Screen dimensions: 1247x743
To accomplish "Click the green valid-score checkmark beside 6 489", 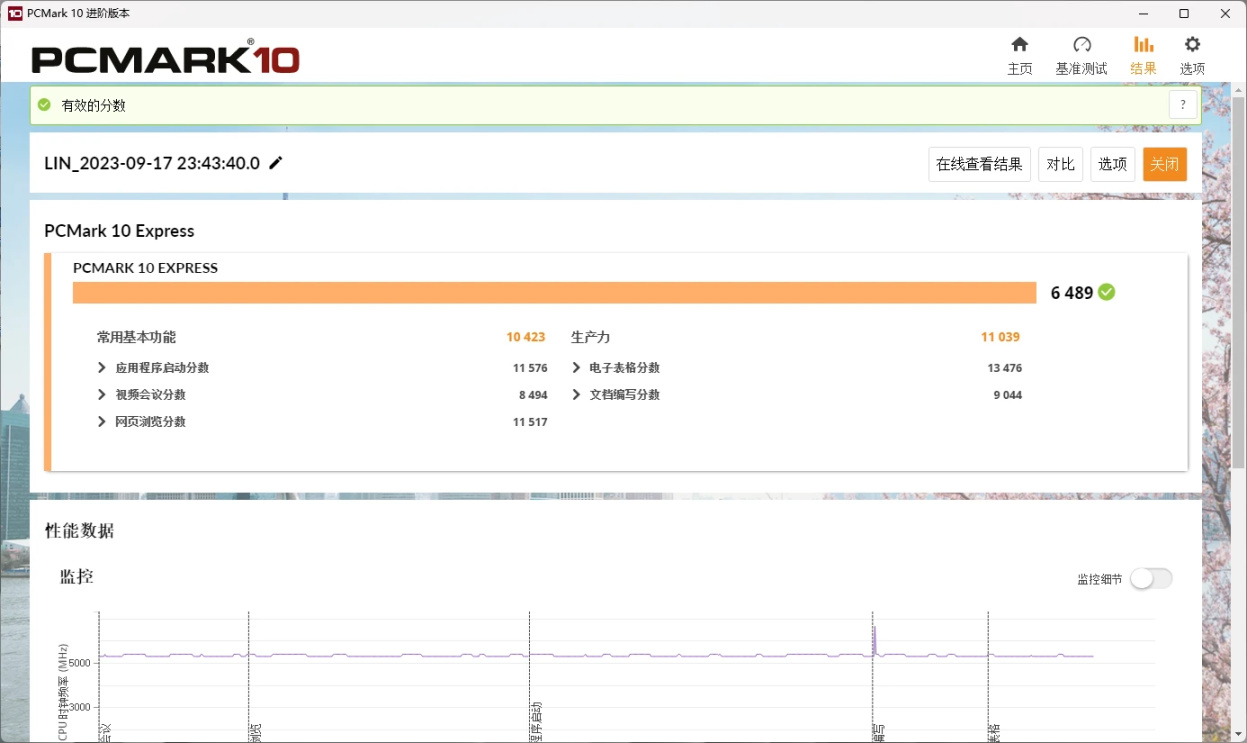I will 1106,292.
